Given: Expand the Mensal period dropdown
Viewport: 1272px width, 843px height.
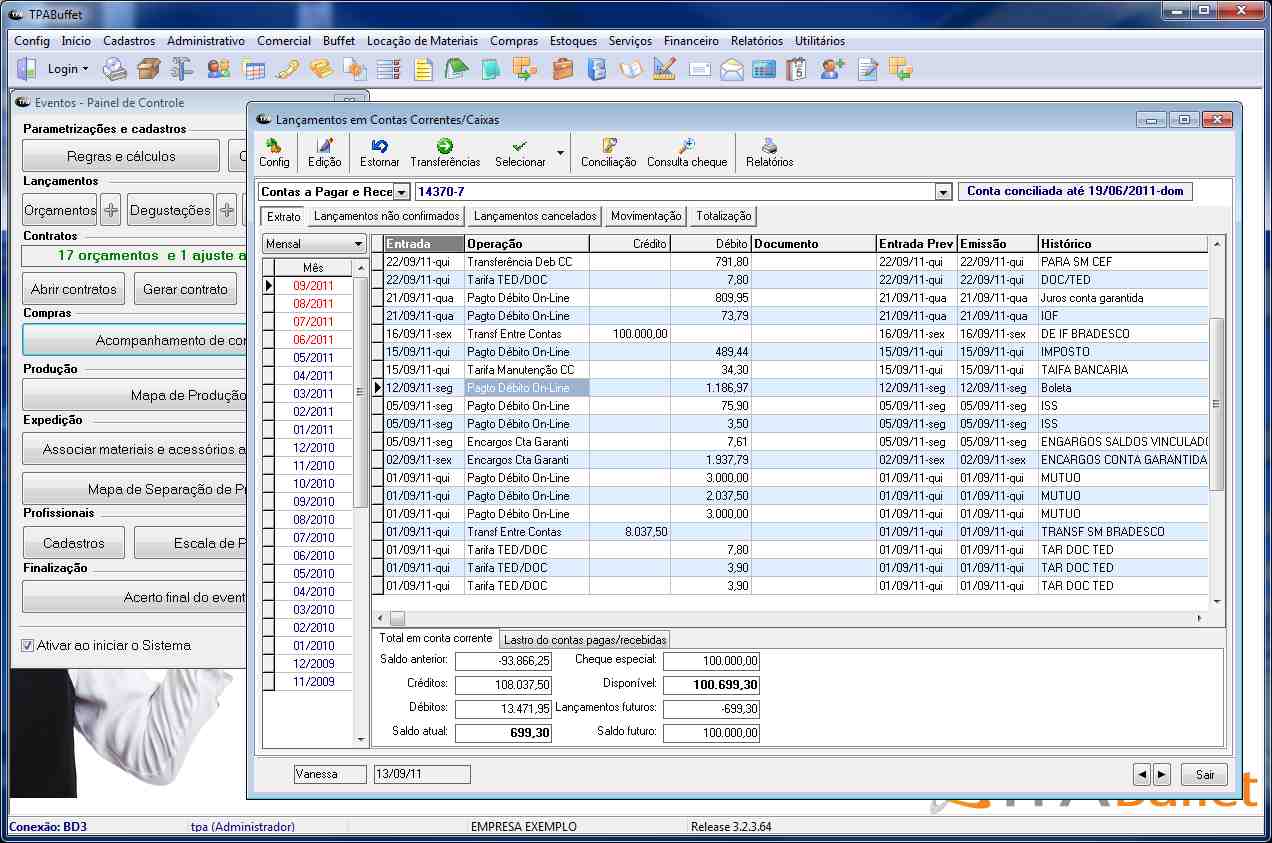Looking at the screenshot, I should (359, 244).
